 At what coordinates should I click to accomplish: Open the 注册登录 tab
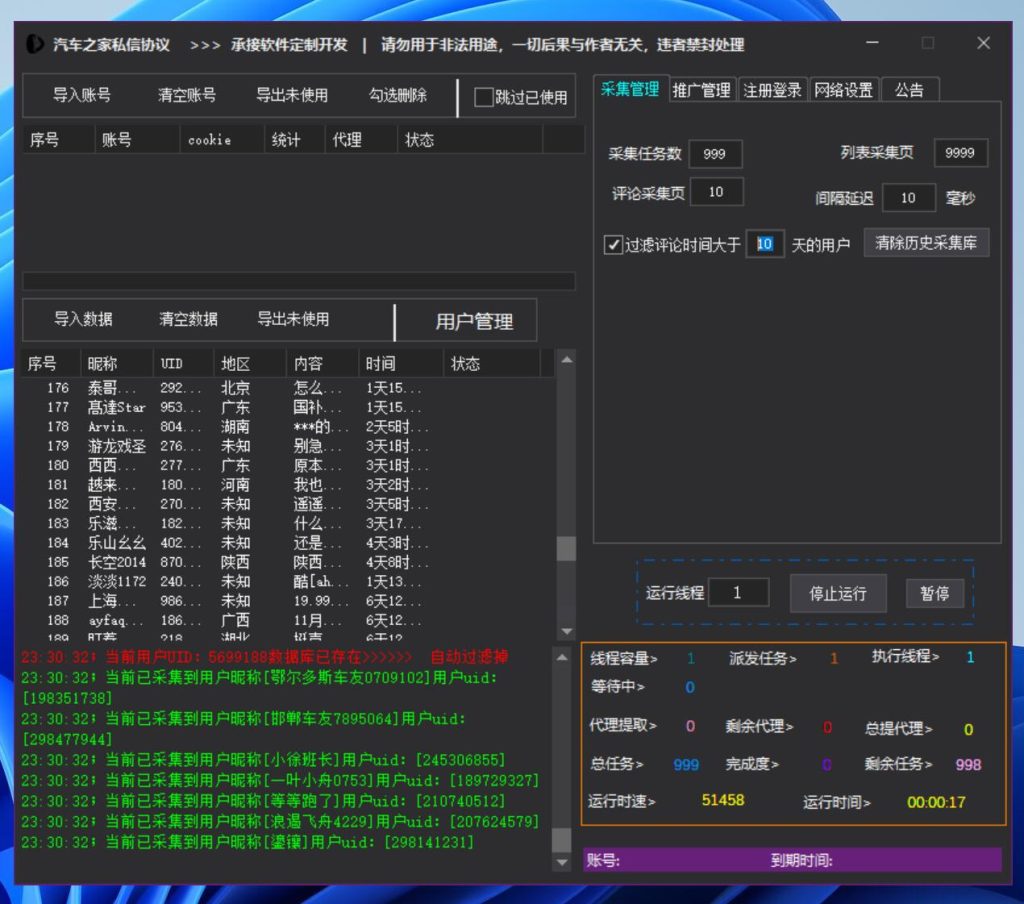(773, 88)
